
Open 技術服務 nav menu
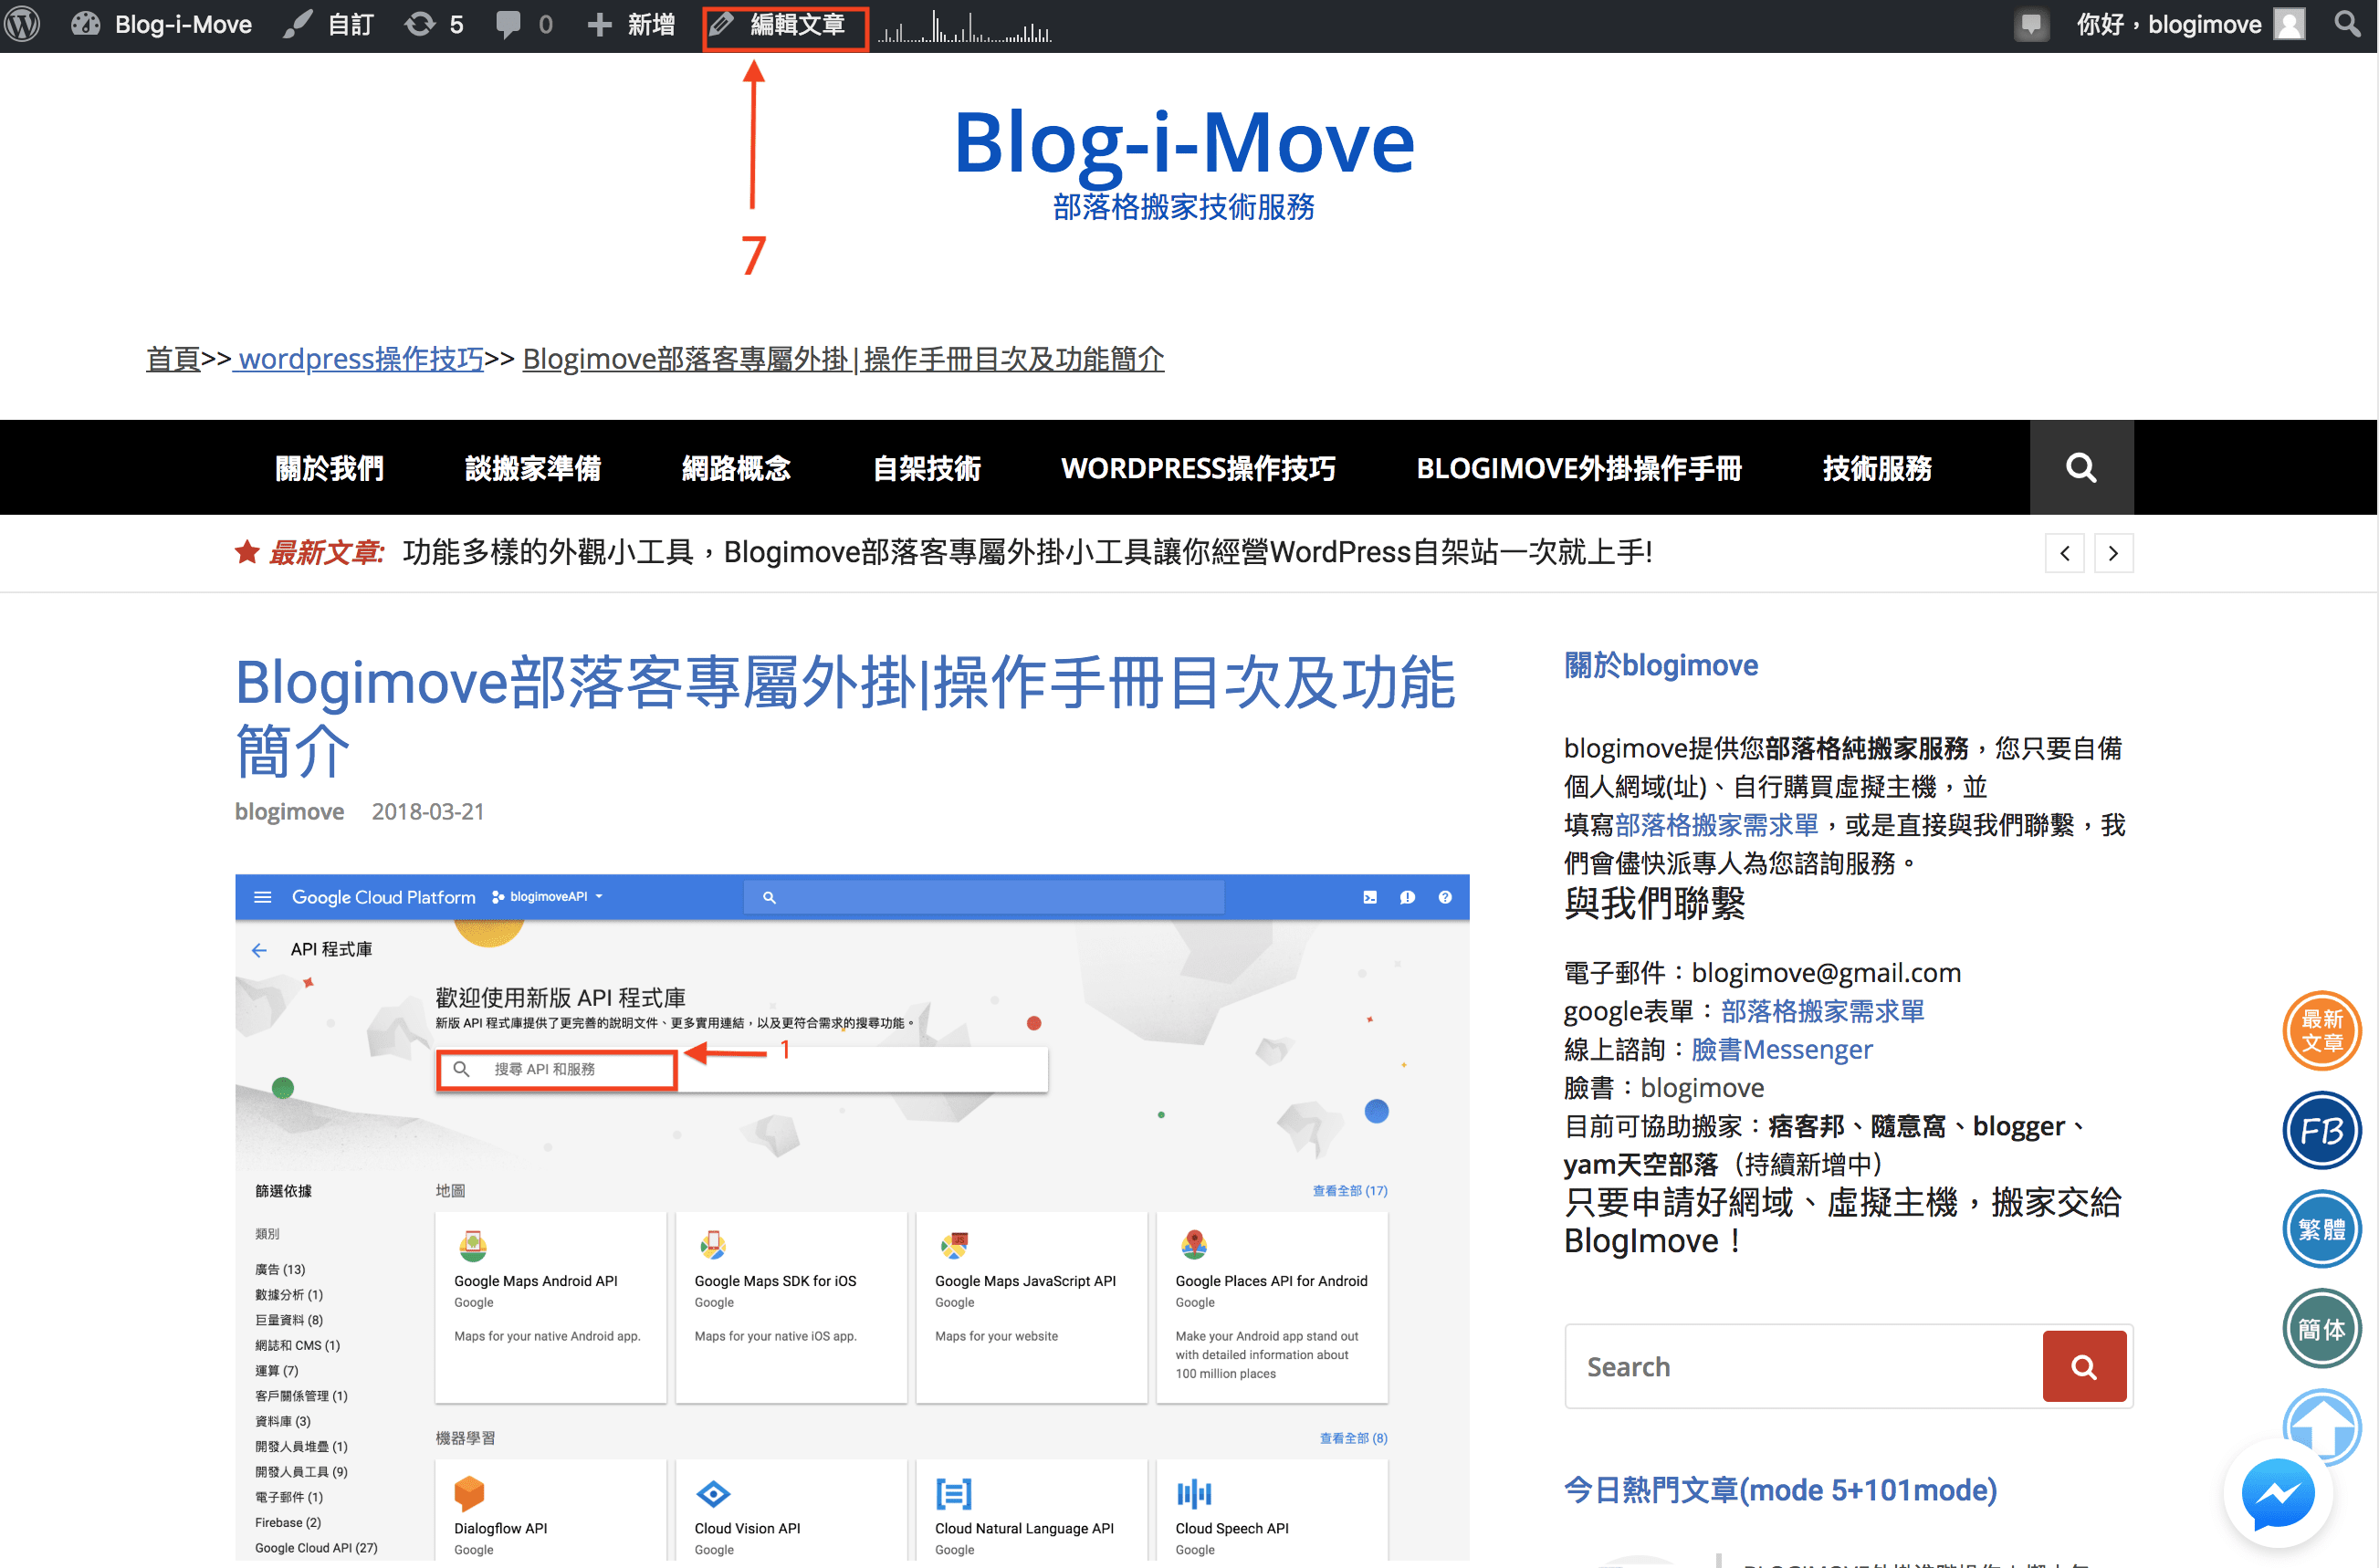click(1876, 467)
